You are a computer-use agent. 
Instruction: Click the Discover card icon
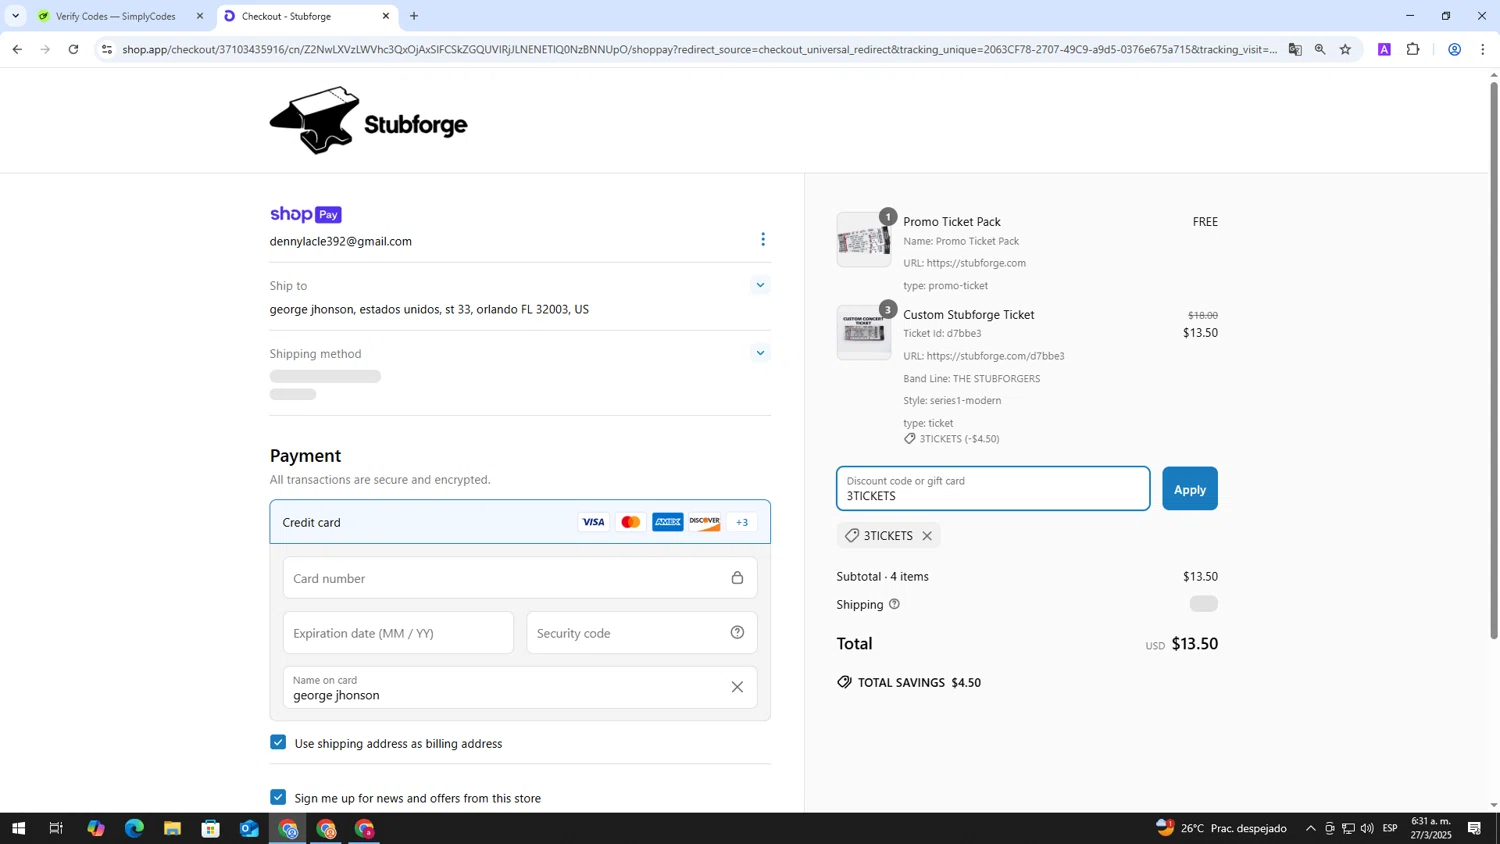705,522
